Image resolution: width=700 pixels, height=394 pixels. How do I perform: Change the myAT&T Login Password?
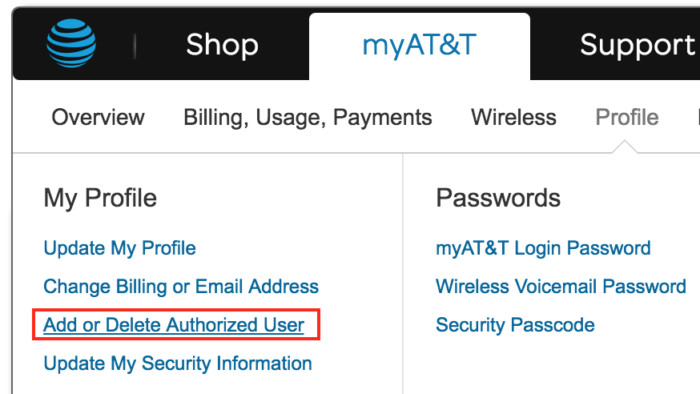(x=543, y=248)
